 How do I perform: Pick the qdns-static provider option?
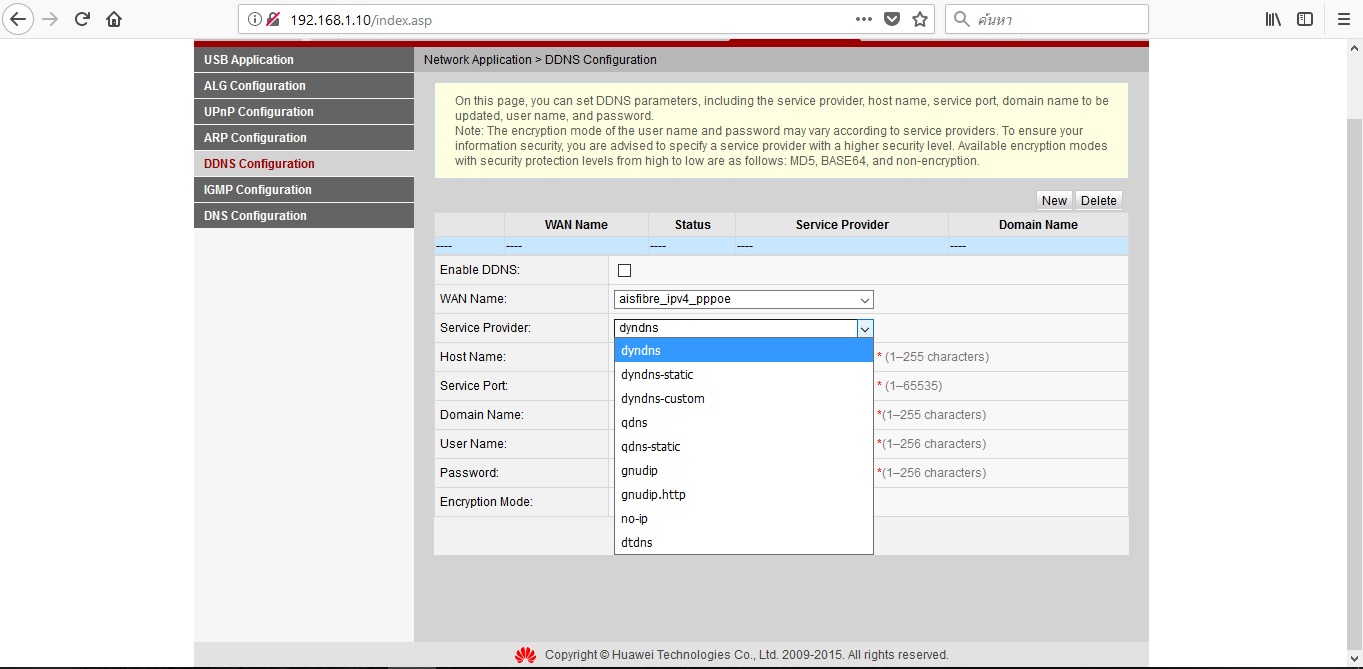point(650,447)
